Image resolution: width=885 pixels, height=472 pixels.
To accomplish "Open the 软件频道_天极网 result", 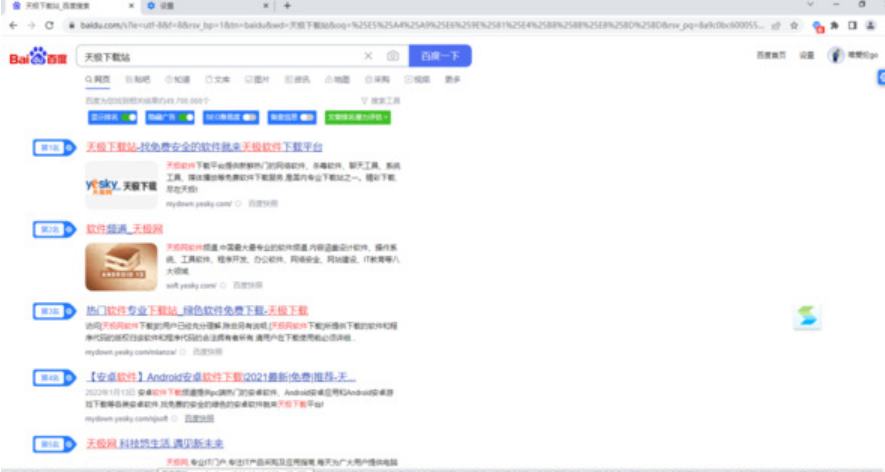I will click(x=125, y=229).
